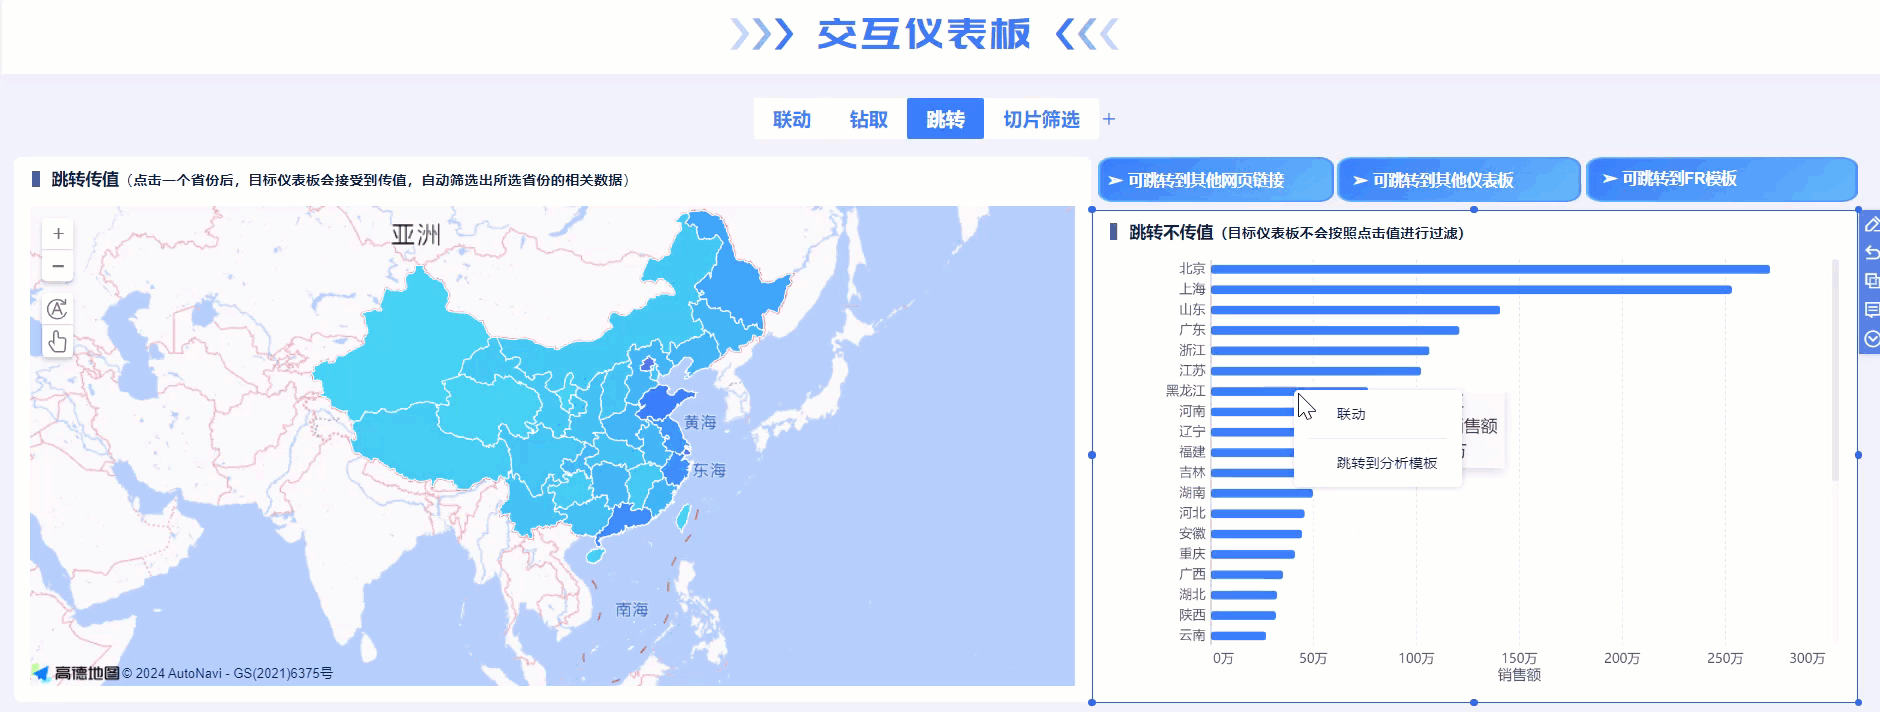Screen dimensions: 1880x712
Task: Select the 跳转 tab
Action: pos(945,119)
